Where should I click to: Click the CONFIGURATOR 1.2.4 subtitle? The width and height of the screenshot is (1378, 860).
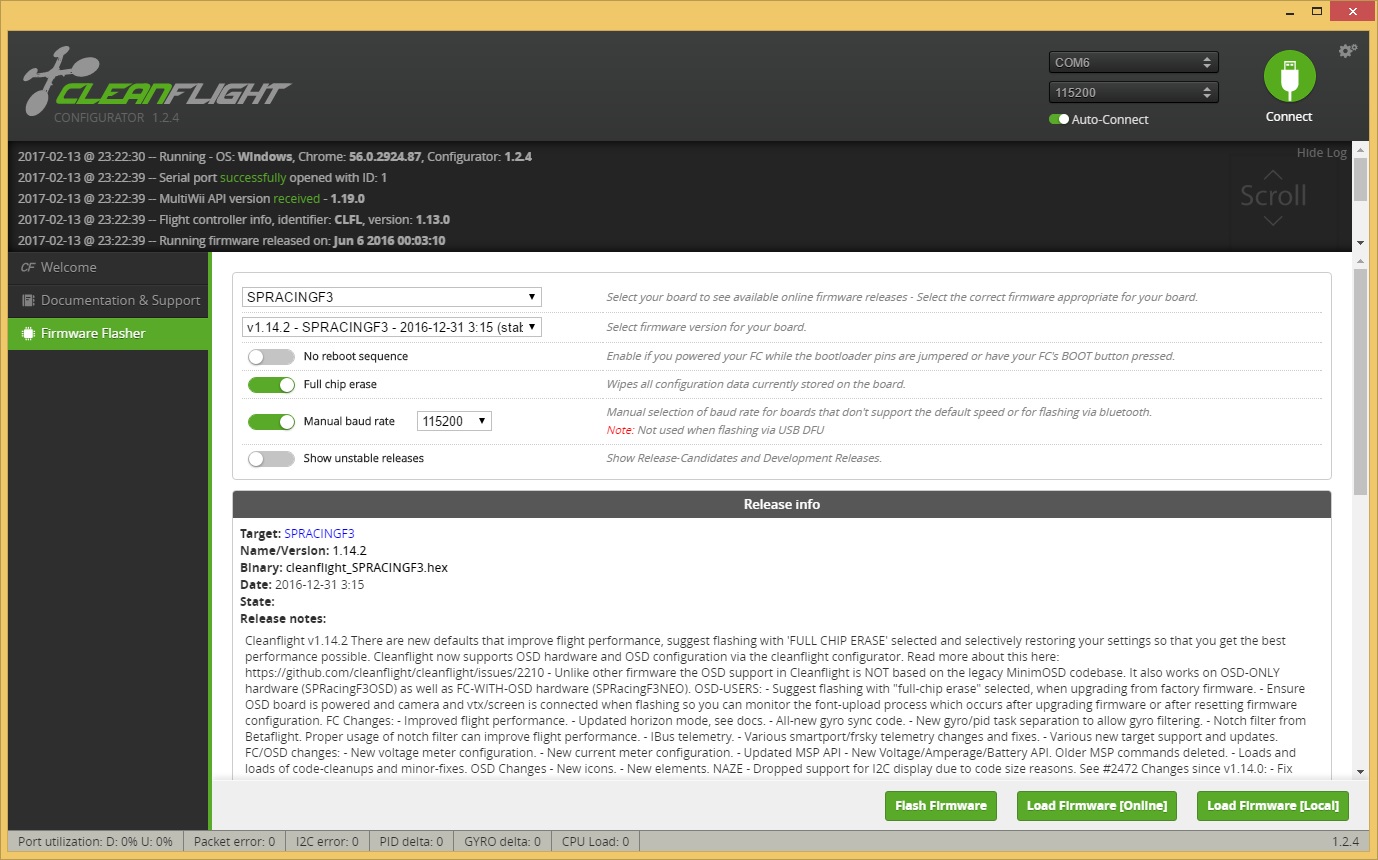click(118, 117)
